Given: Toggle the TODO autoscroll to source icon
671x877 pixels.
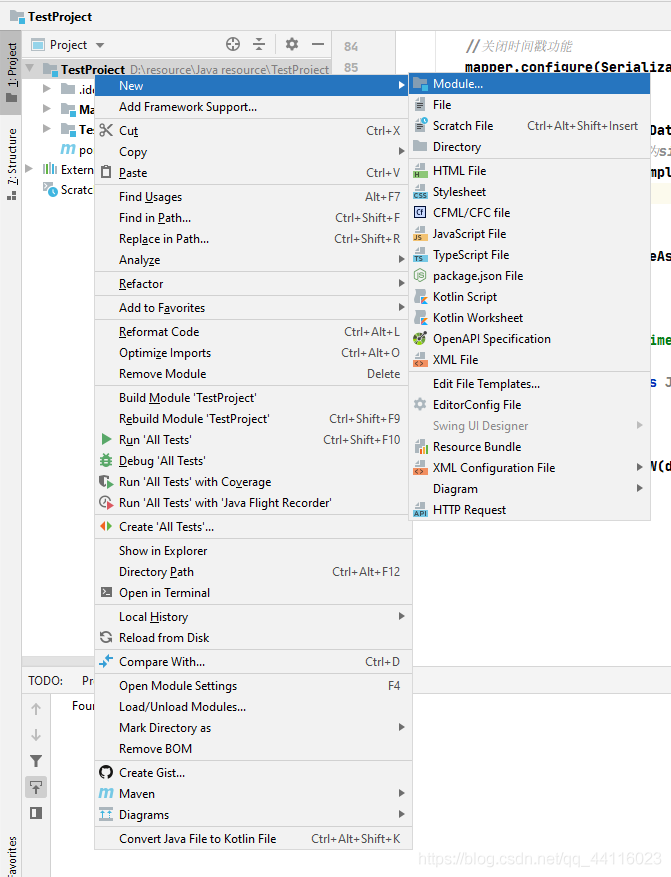Looking at the screenshot, I should [x=36, y=787].
